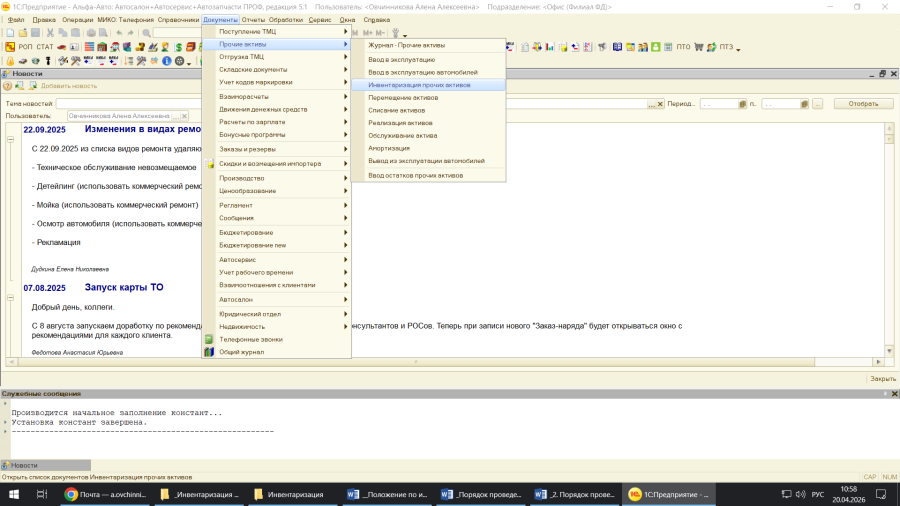Click the help question mark in Новости
This screenshot has height=506, width=900.
[x=7, y=86]
